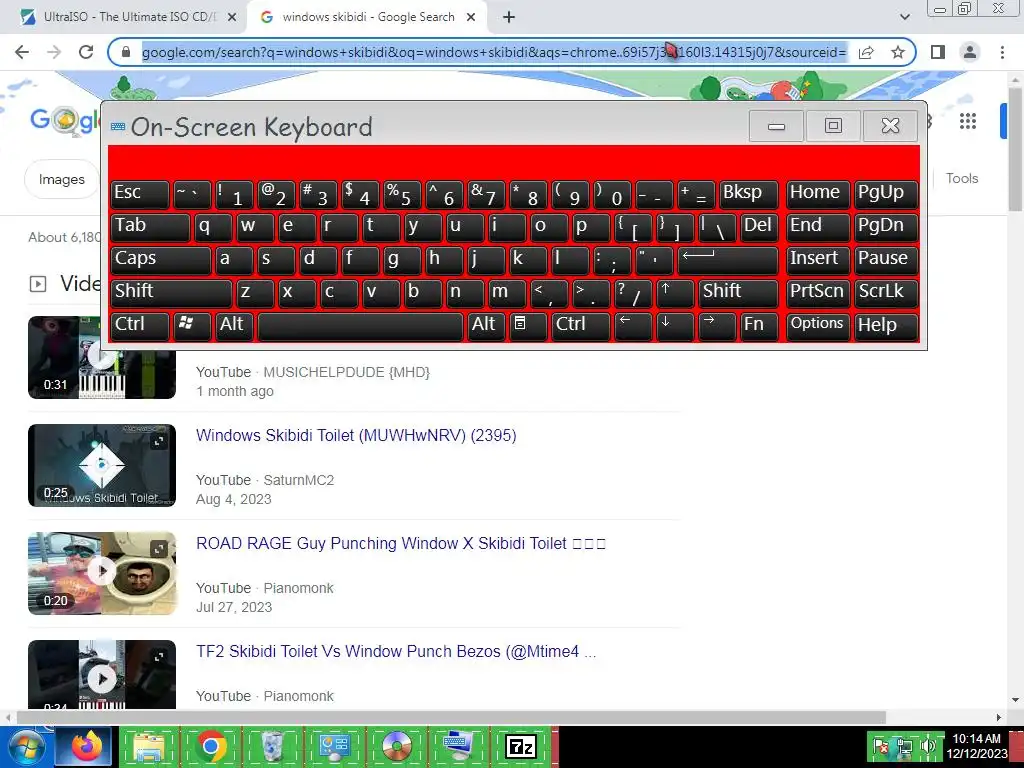Image resolution: width=1024 pixels, height=768 pixels.
Task: Open the Google apps grid
Action: pos(968,121)
